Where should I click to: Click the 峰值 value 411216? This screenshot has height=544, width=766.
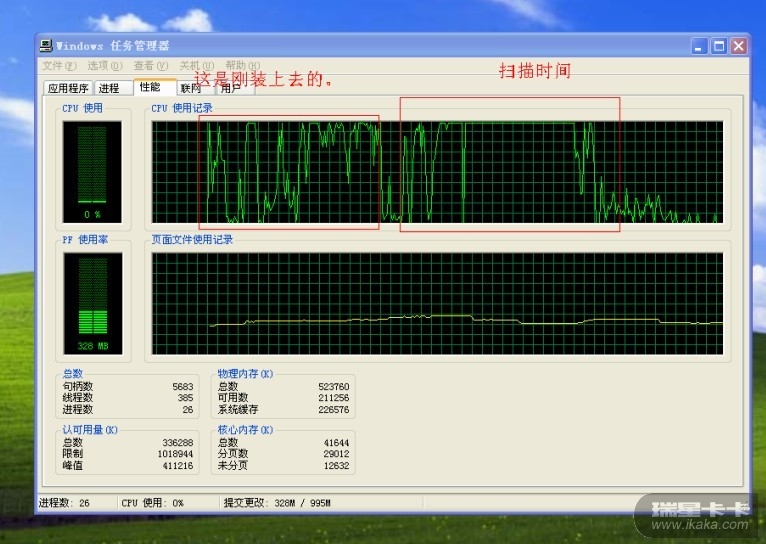click(x=178, y=466)
